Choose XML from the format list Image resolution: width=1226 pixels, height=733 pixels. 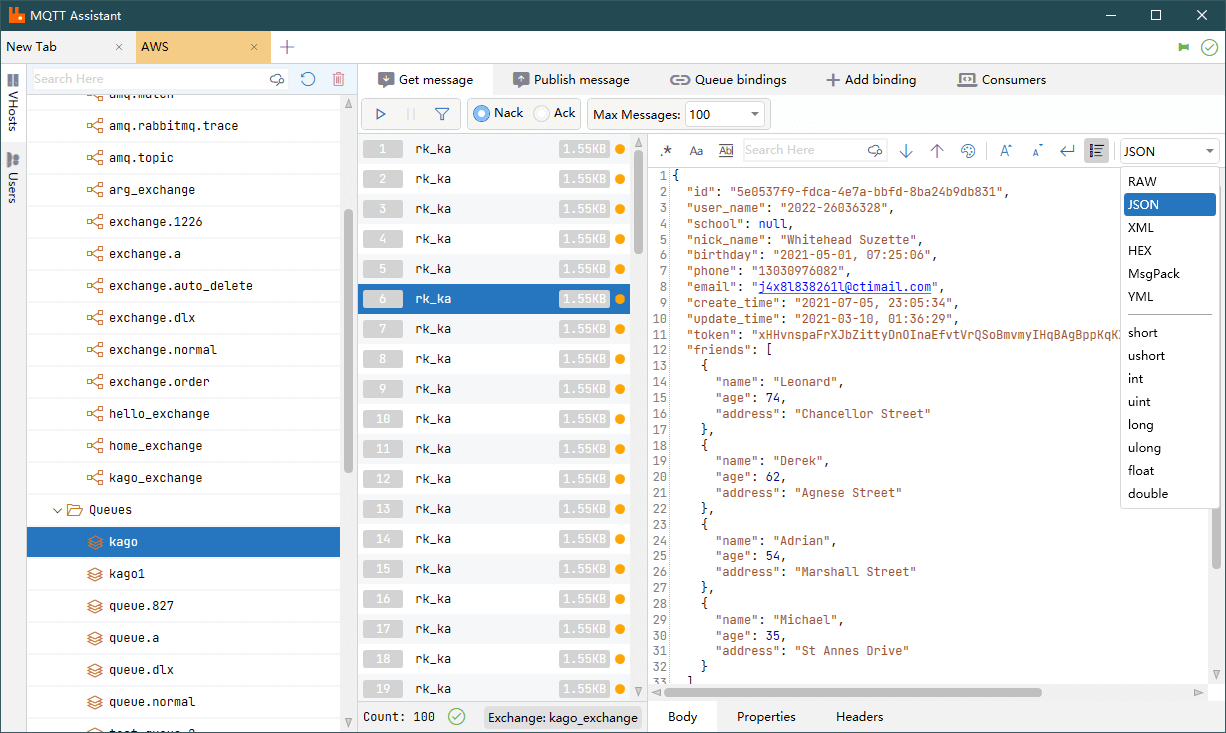[x=1140, y=228]
